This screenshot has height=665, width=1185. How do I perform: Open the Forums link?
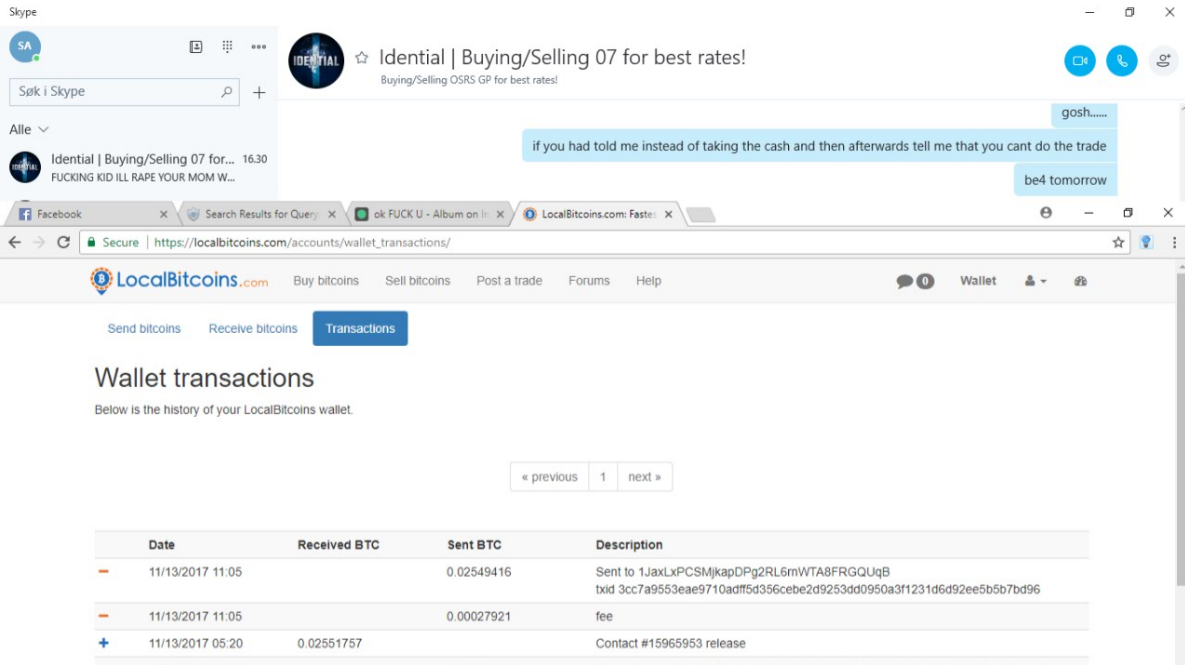[x=589, y=281]
